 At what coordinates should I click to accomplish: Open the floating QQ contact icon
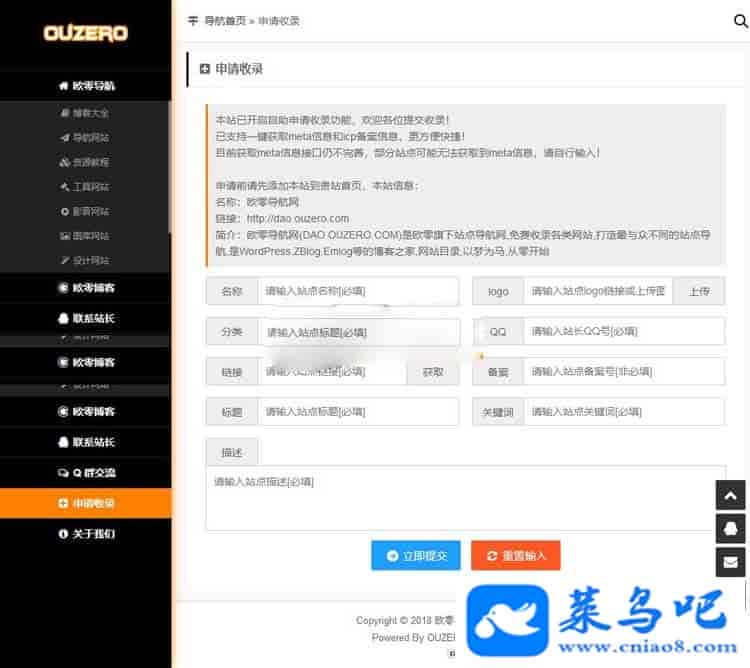(731, 528)
